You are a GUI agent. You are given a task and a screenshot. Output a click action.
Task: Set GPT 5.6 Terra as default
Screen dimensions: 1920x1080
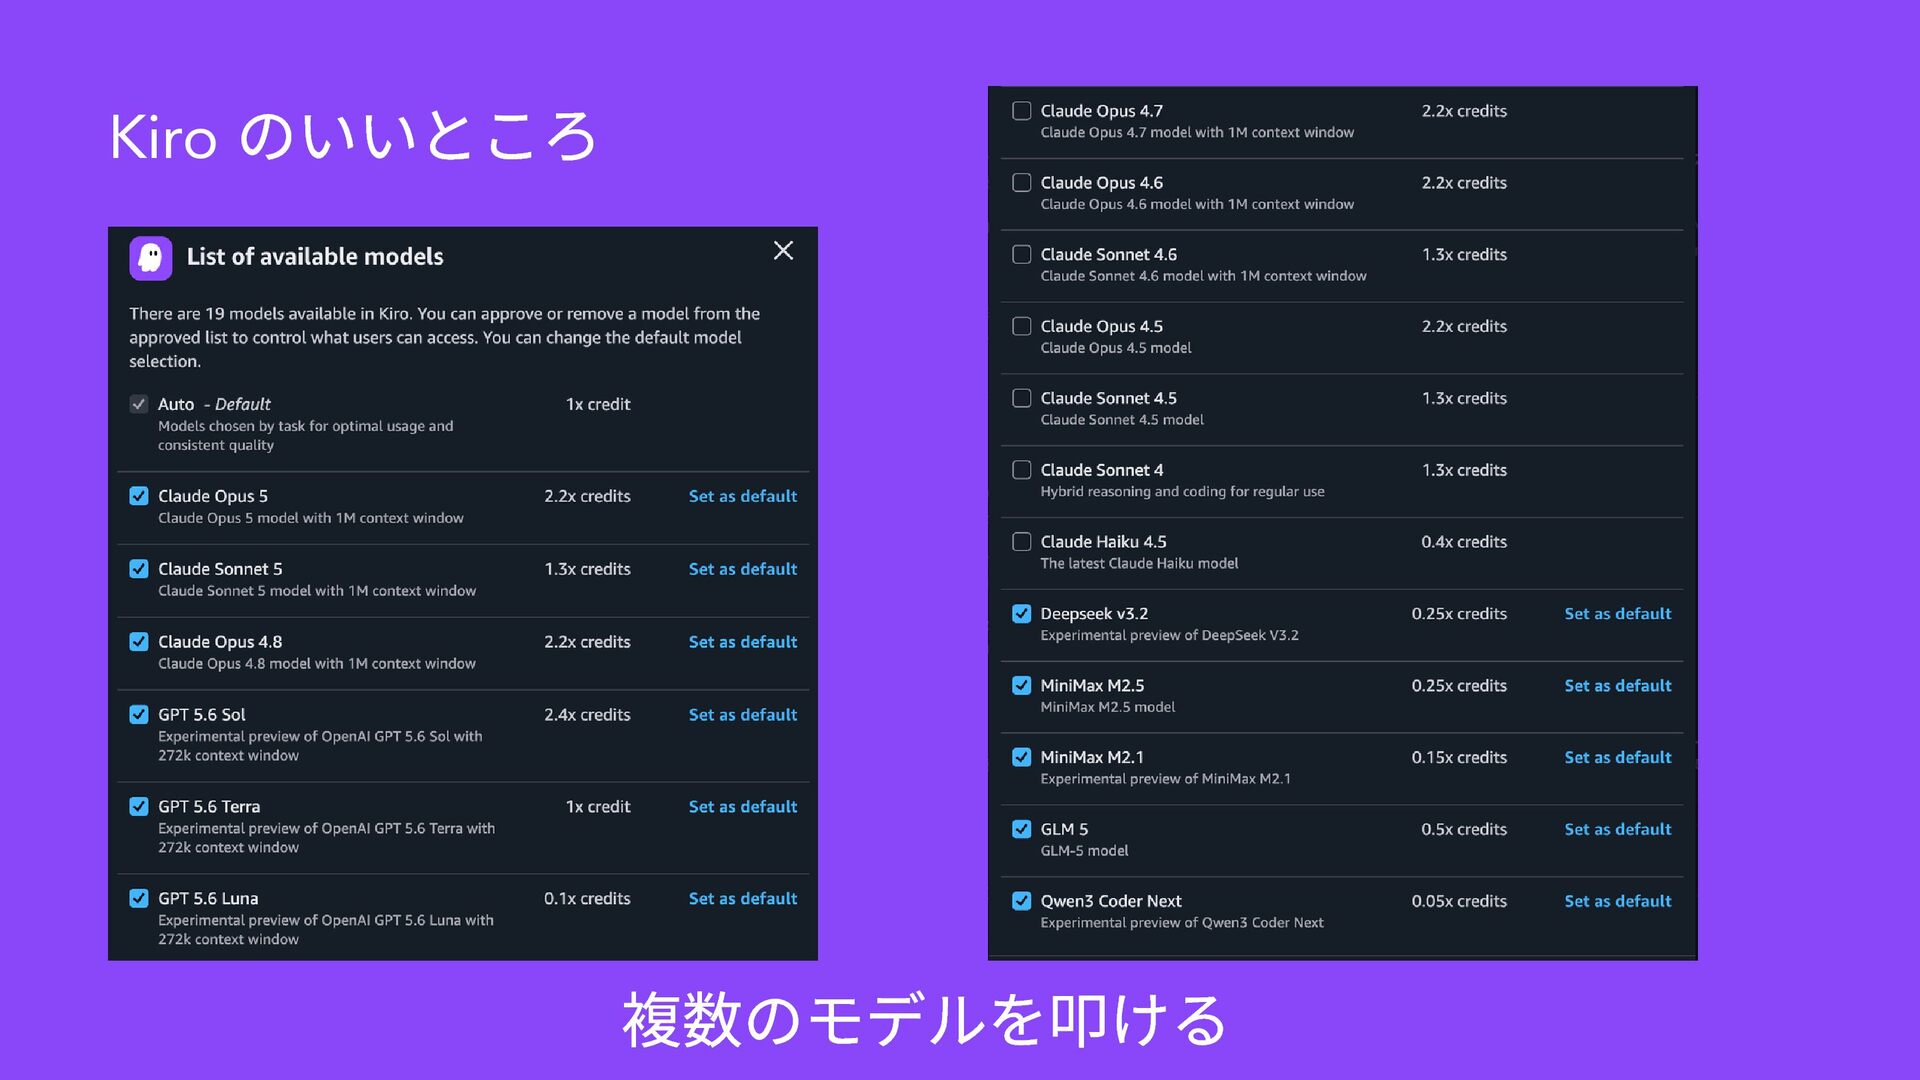click(743, 807)
